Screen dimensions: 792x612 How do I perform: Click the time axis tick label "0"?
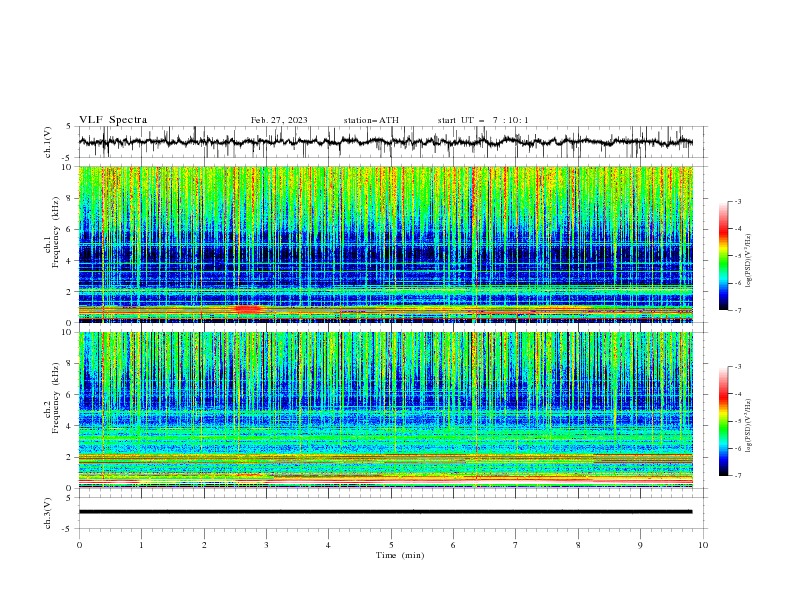79,545
